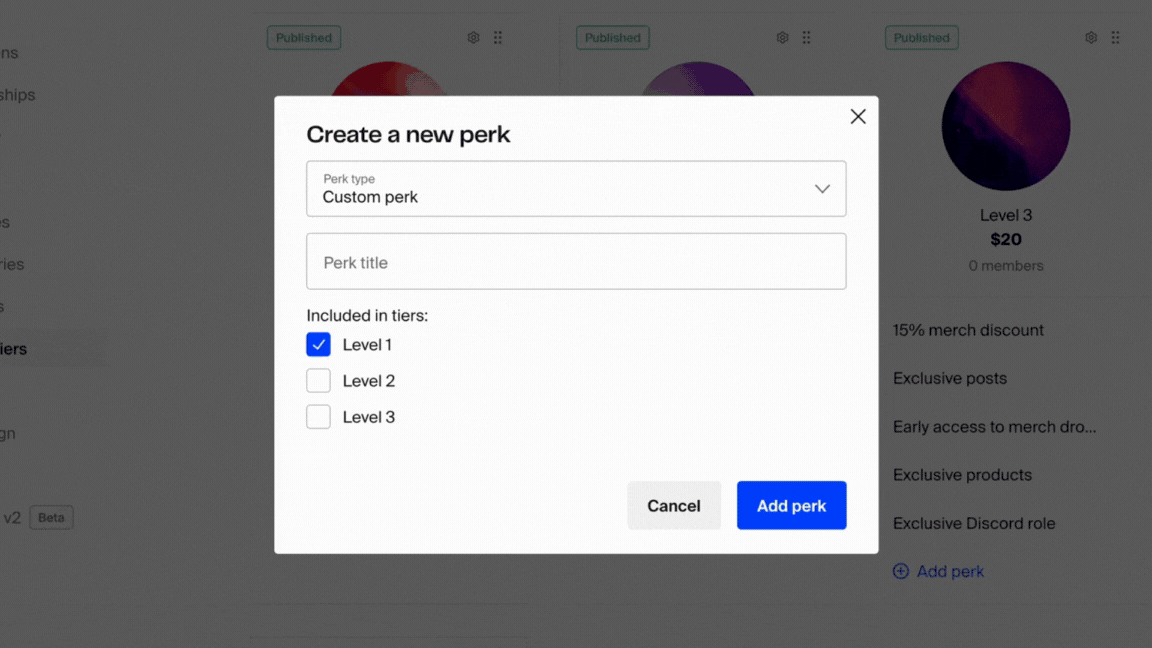Dismiss the Create a new perk dialog
Screen dimensions: 1152x648
tap(857, 116)
